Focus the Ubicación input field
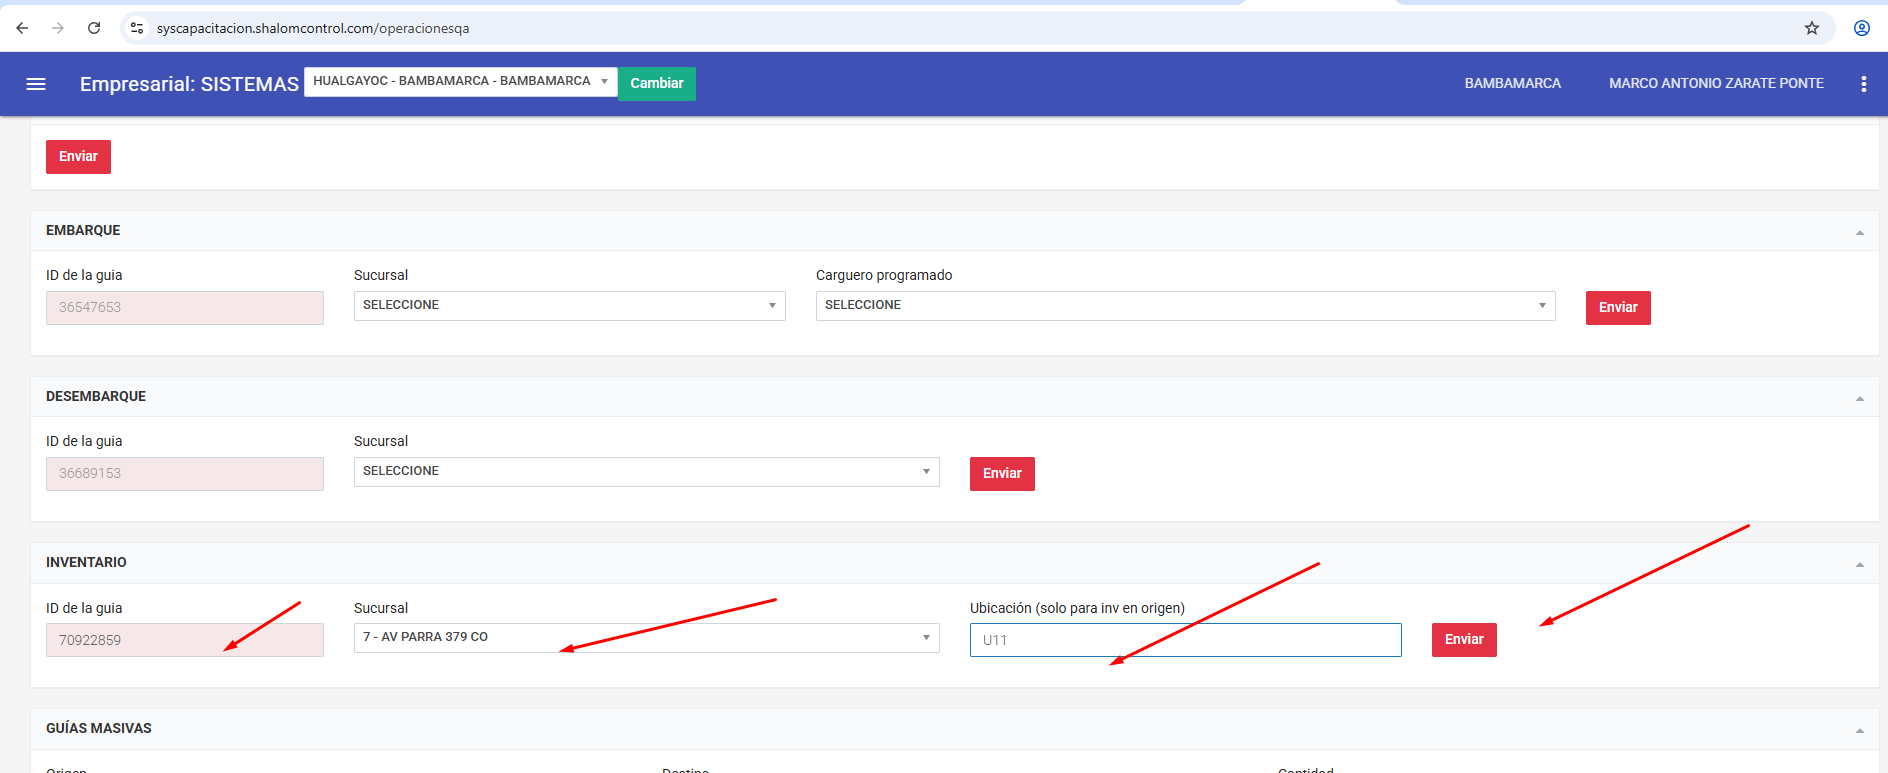 (1185, 640)
